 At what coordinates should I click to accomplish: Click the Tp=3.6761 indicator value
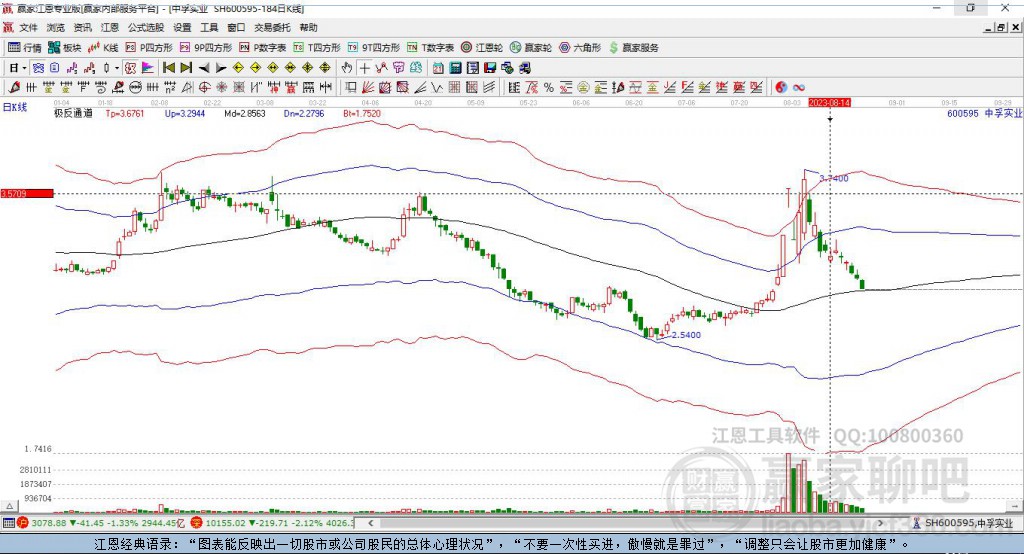point(124,113)
